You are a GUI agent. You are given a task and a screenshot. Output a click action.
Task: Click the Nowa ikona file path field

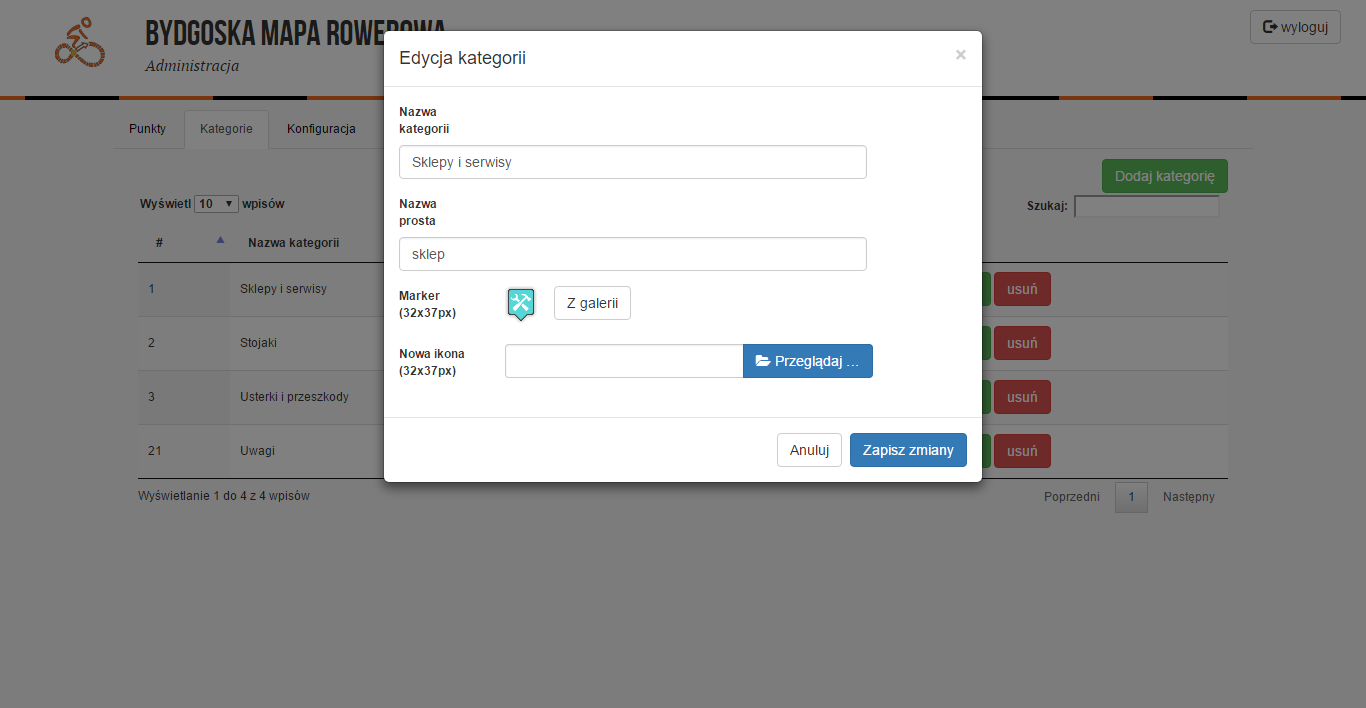(x=623, y=361)
